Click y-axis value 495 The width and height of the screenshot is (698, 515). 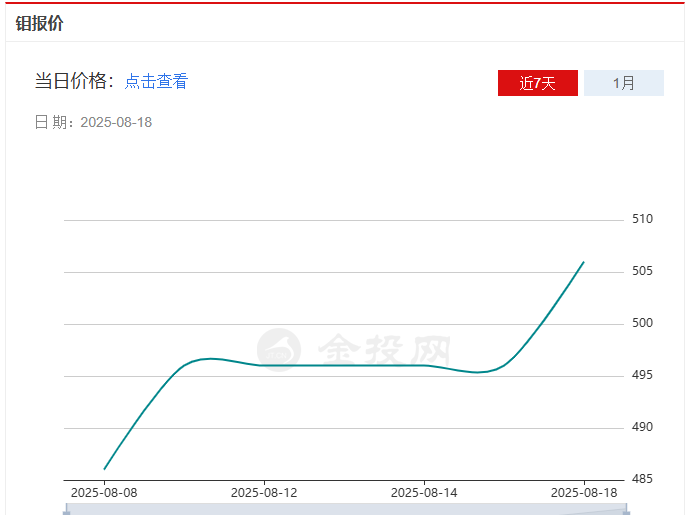[642, 375]
